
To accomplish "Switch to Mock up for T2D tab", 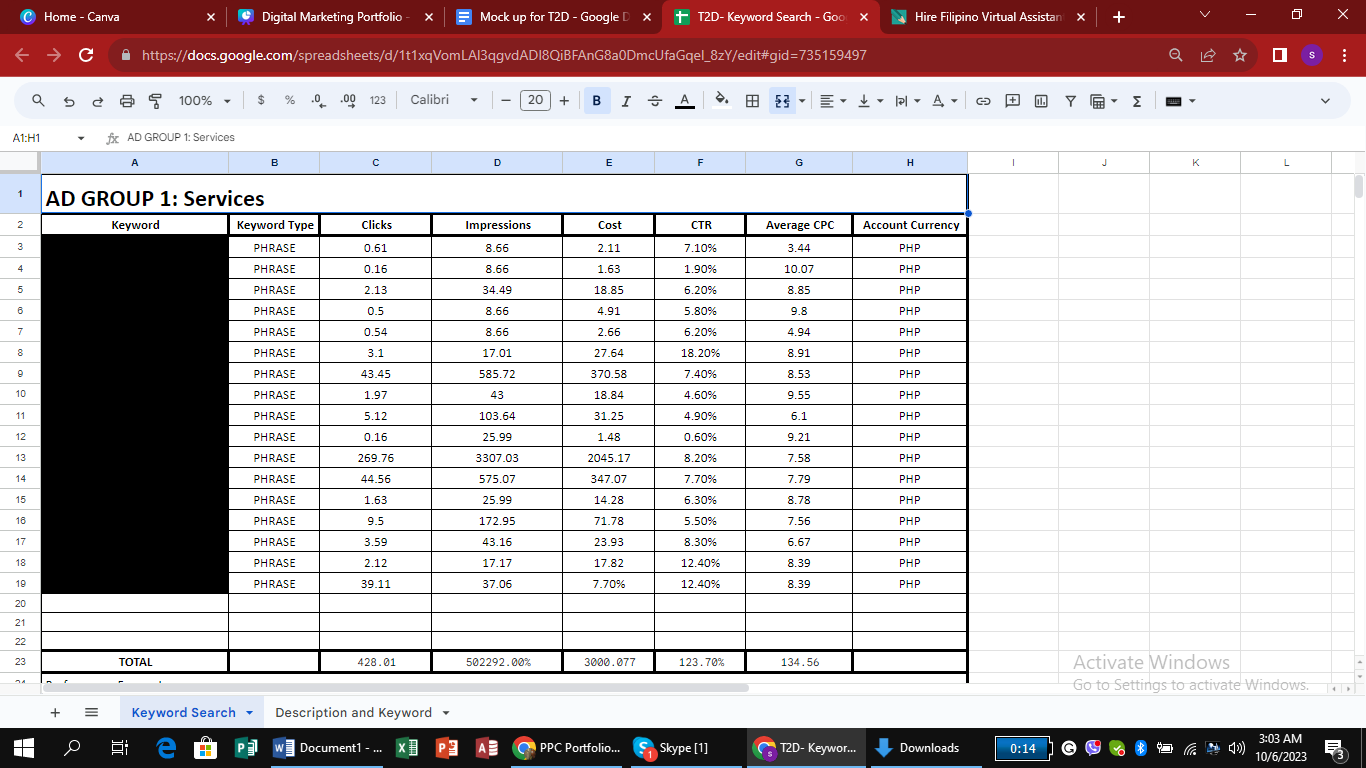I will [x=552, y=17].
